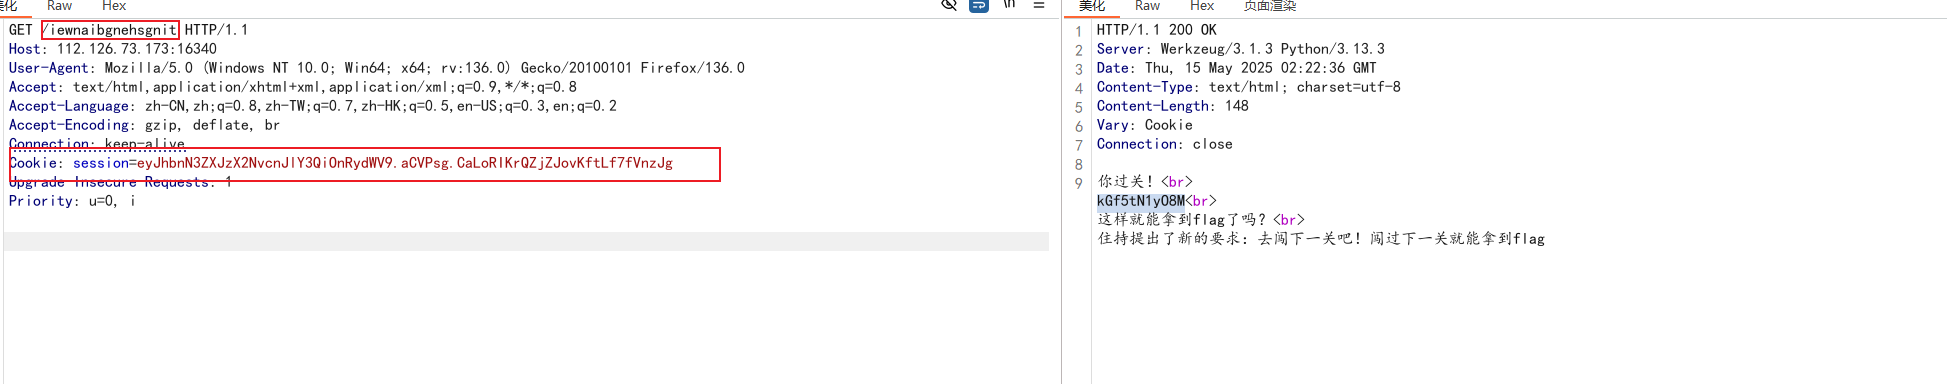Click the Accept header line in request

point(293,87)
